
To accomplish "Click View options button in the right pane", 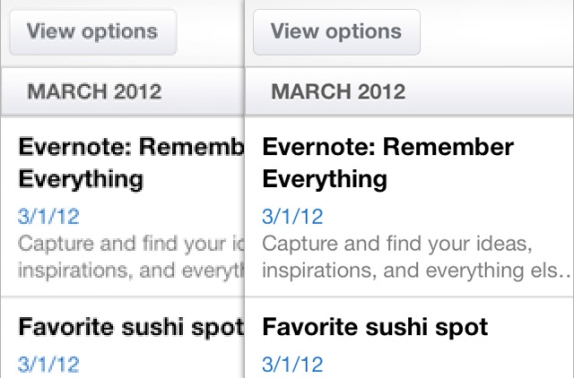I will point(337,32).
